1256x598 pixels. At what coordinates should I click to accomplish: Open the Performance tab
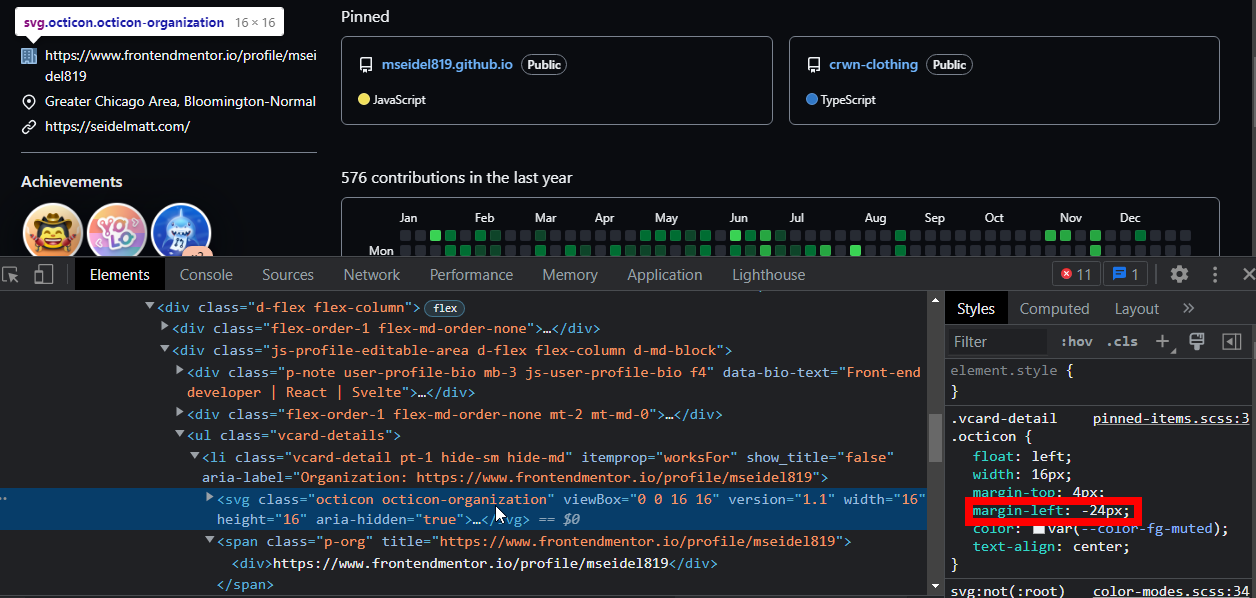[471, 274]
